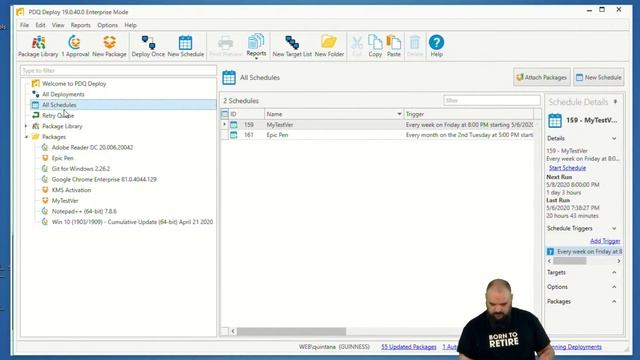
Task: Select the Epic Pen package in tree
Action: (62, 158)
